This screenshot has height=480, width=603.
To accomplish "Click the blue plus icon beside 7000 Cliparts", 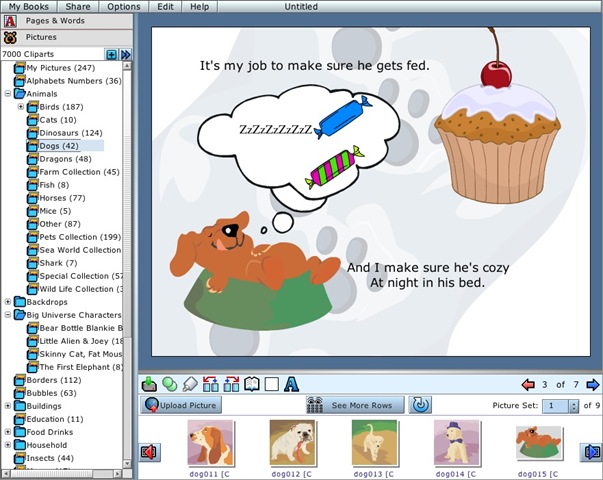I will (112, 55).
